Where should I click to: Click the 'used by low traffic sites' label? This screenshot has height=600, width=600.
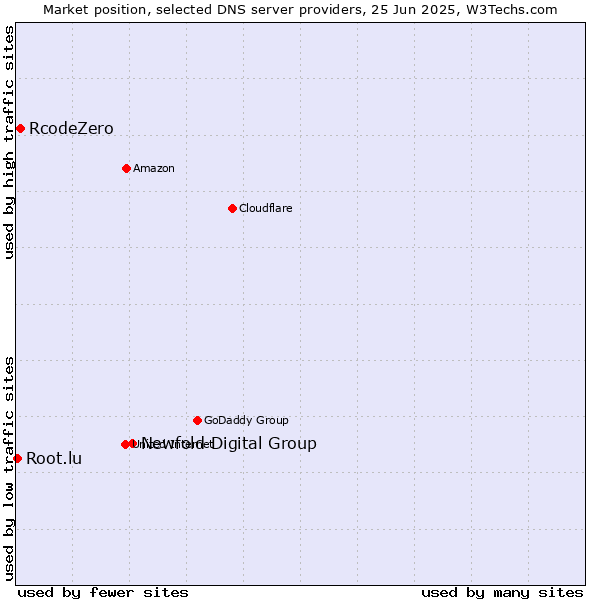9,469
